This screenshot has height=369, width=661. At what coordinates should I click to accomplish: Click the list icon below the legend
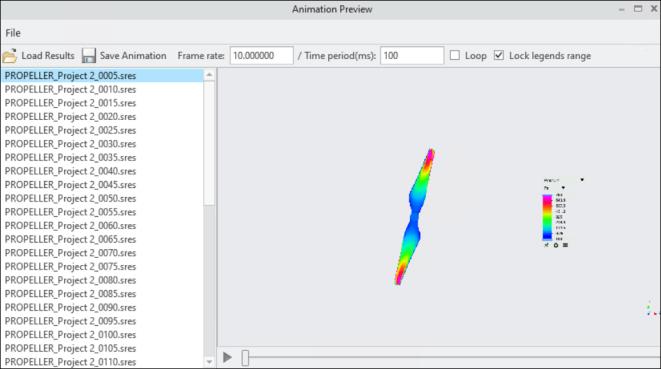[x=565, y=245]
